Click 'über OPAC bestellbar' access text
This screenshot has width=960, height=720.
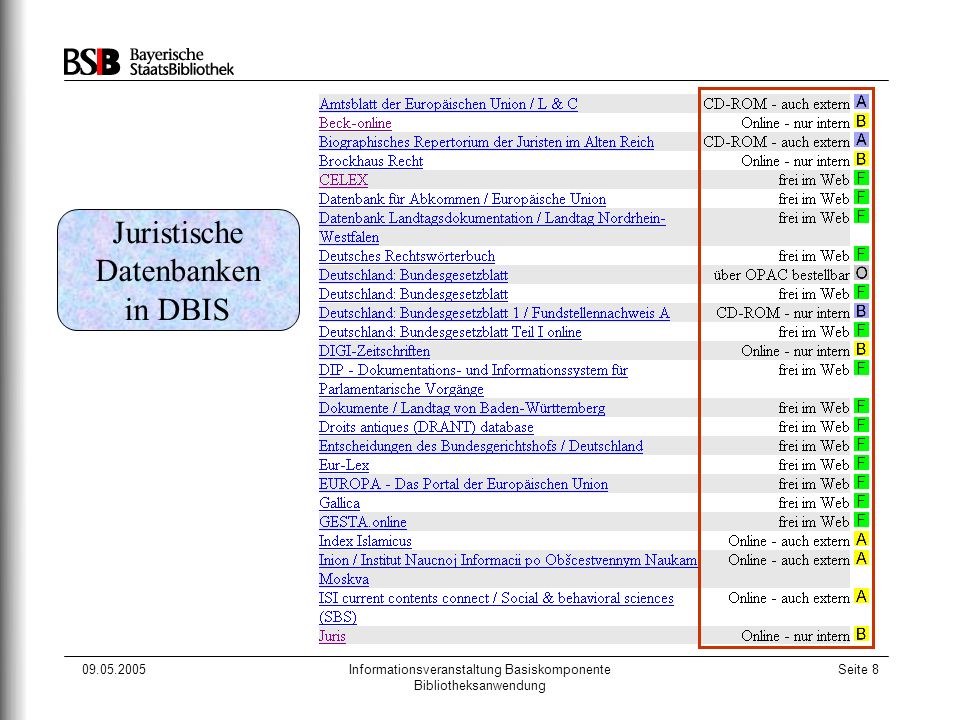(x=781, y=275)
